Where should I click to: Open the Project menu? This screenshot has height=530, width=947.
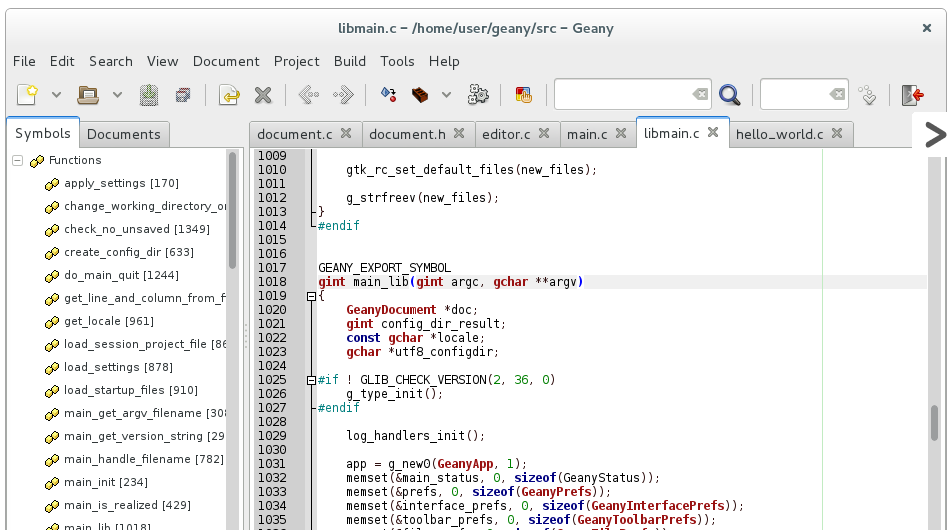point(297,62)
